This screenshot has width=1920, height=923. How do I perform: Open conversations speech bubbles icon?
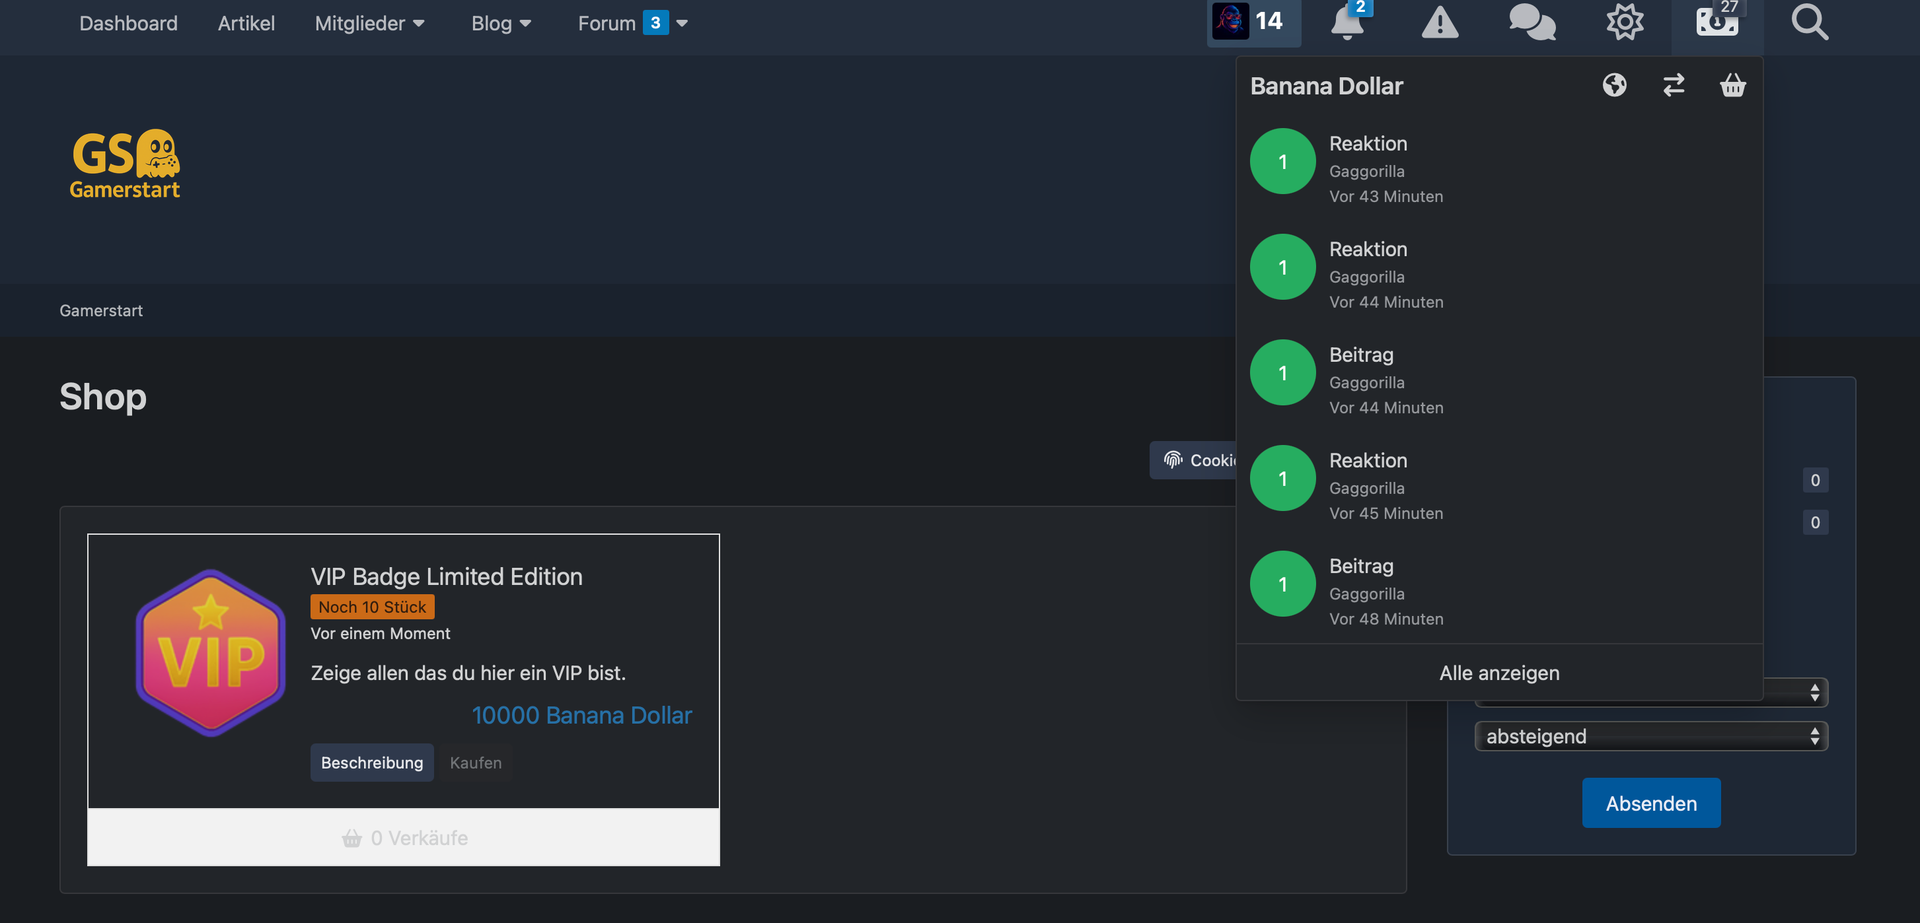[1531, 22]
